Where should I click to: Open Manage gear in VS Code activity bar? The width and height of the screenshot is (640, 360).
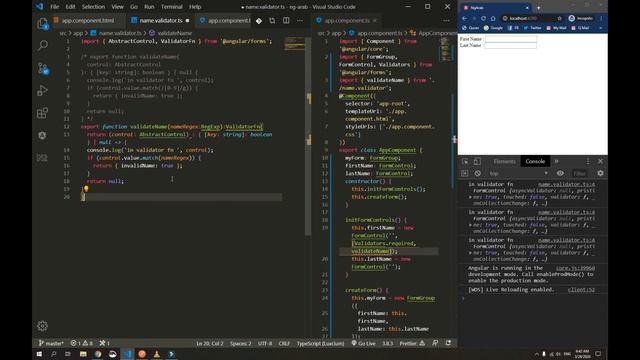pos(42,326)
